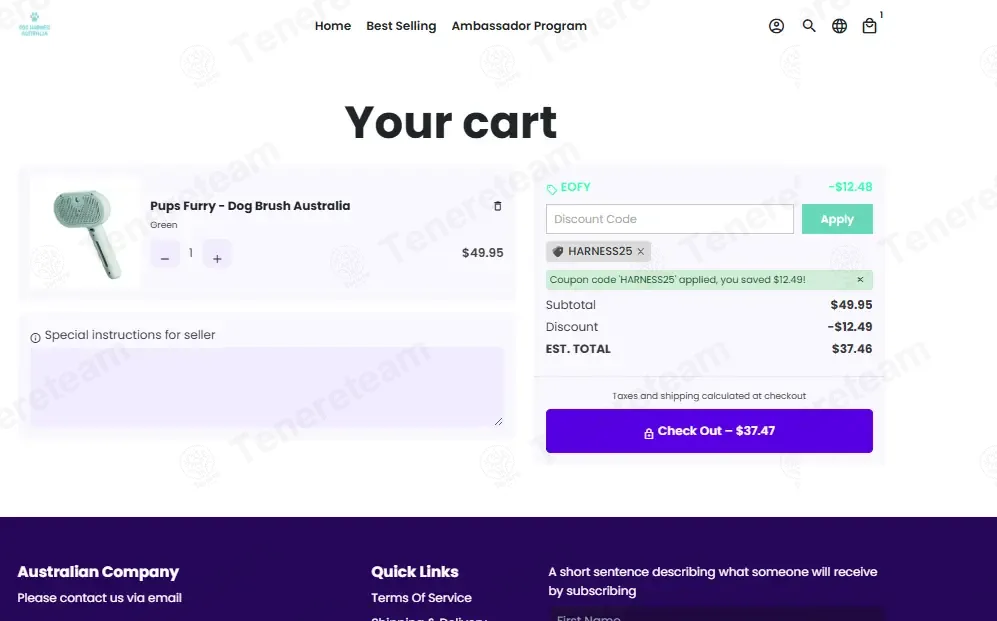997x621 pixels.
Task: Click 'Taxes and shipping calculated at checkout' note
Action: [709, 396]
